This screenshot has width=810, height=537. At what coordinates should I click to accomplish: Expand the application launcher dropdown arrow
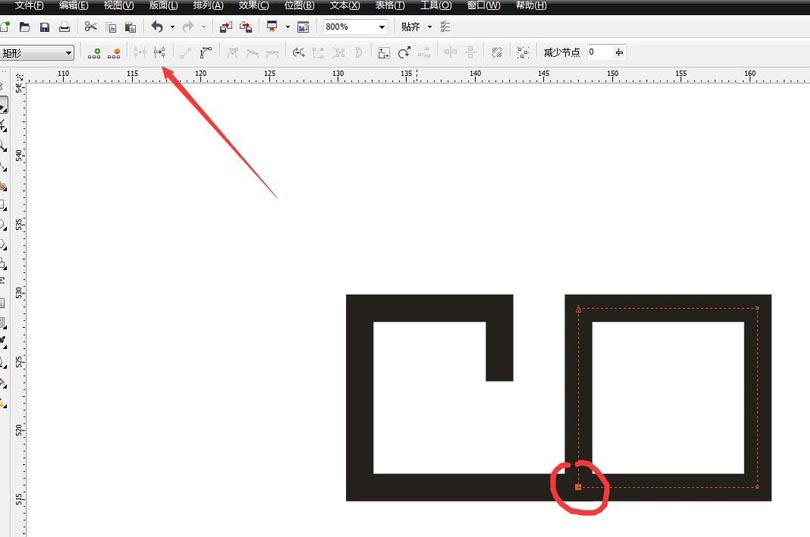tap(288, 27)
